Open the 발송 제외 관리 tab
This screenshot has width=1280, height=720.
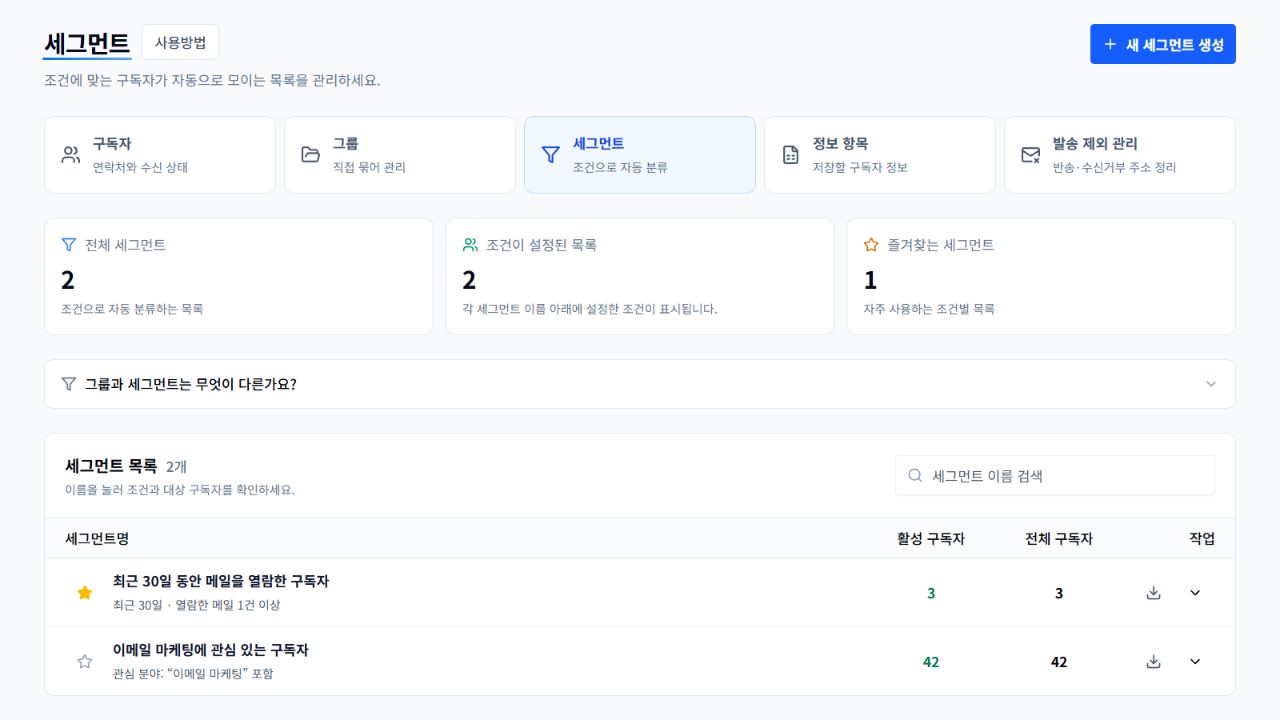pos(1120,155)
